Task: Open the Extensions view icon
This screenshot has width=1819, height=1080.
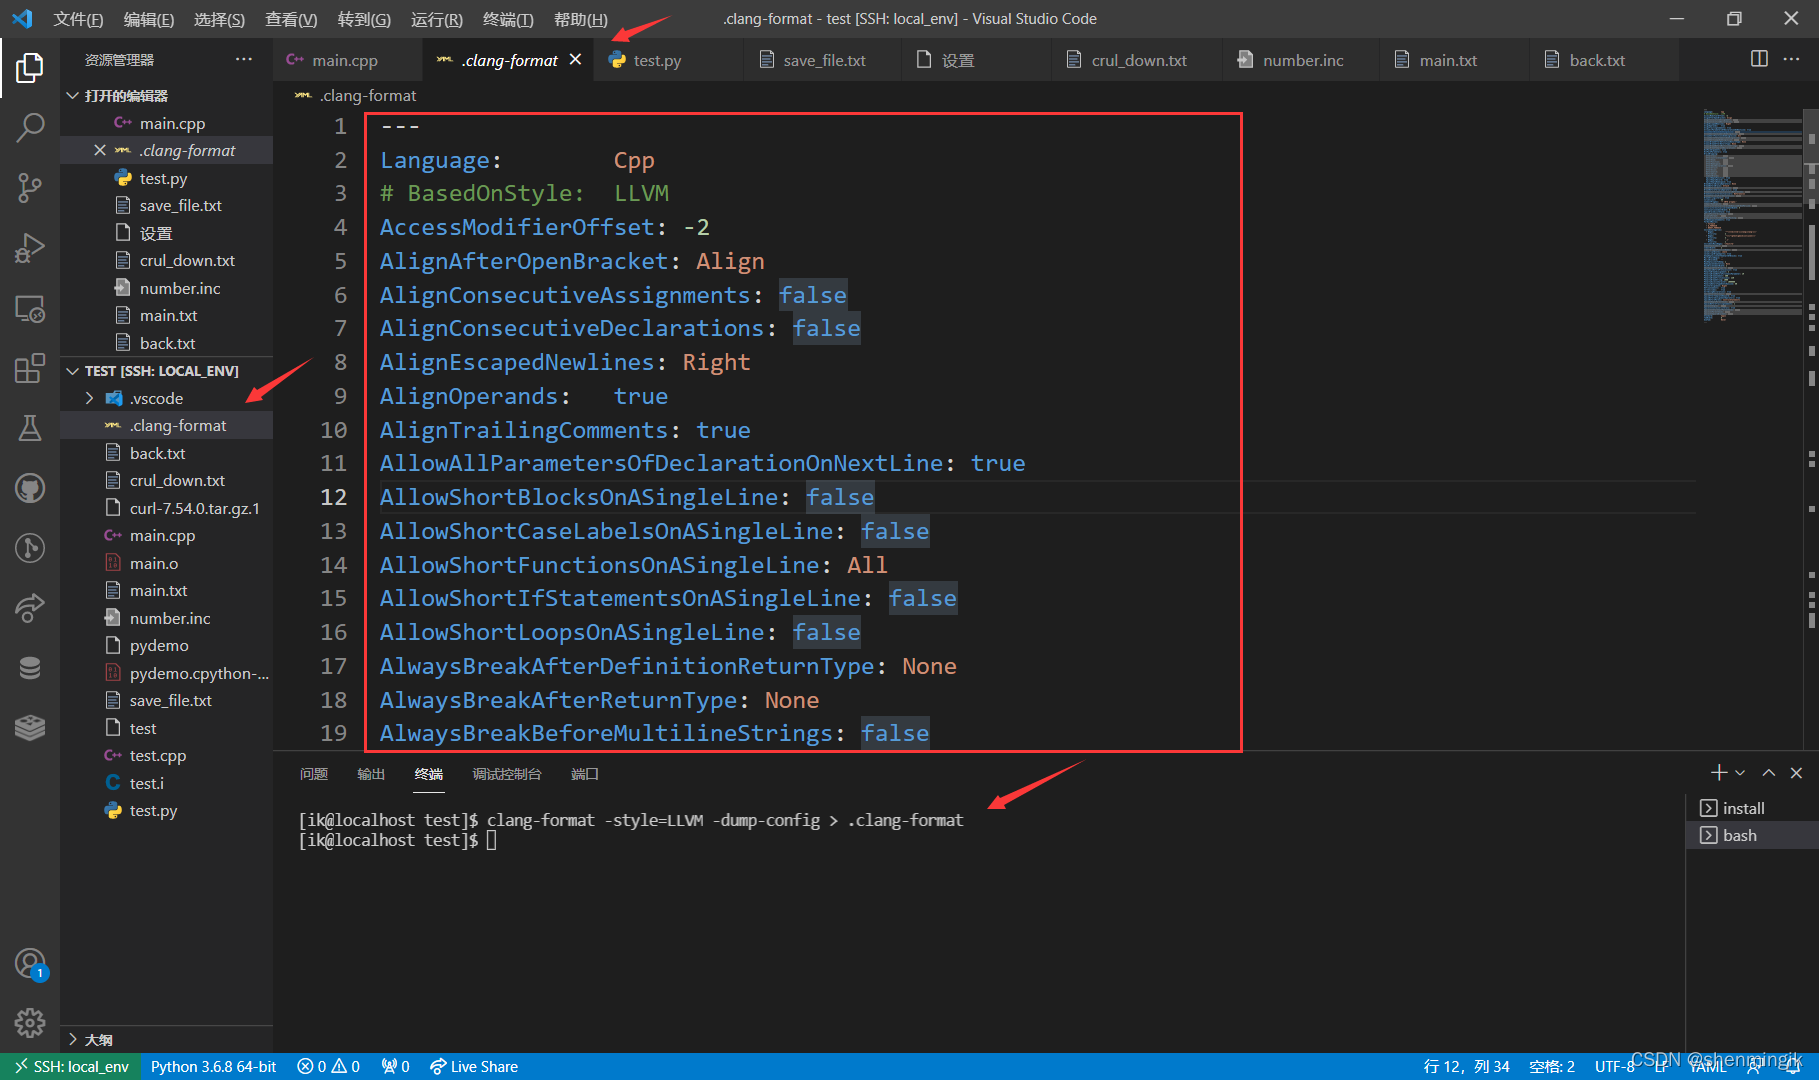Action: coord(30,368)
